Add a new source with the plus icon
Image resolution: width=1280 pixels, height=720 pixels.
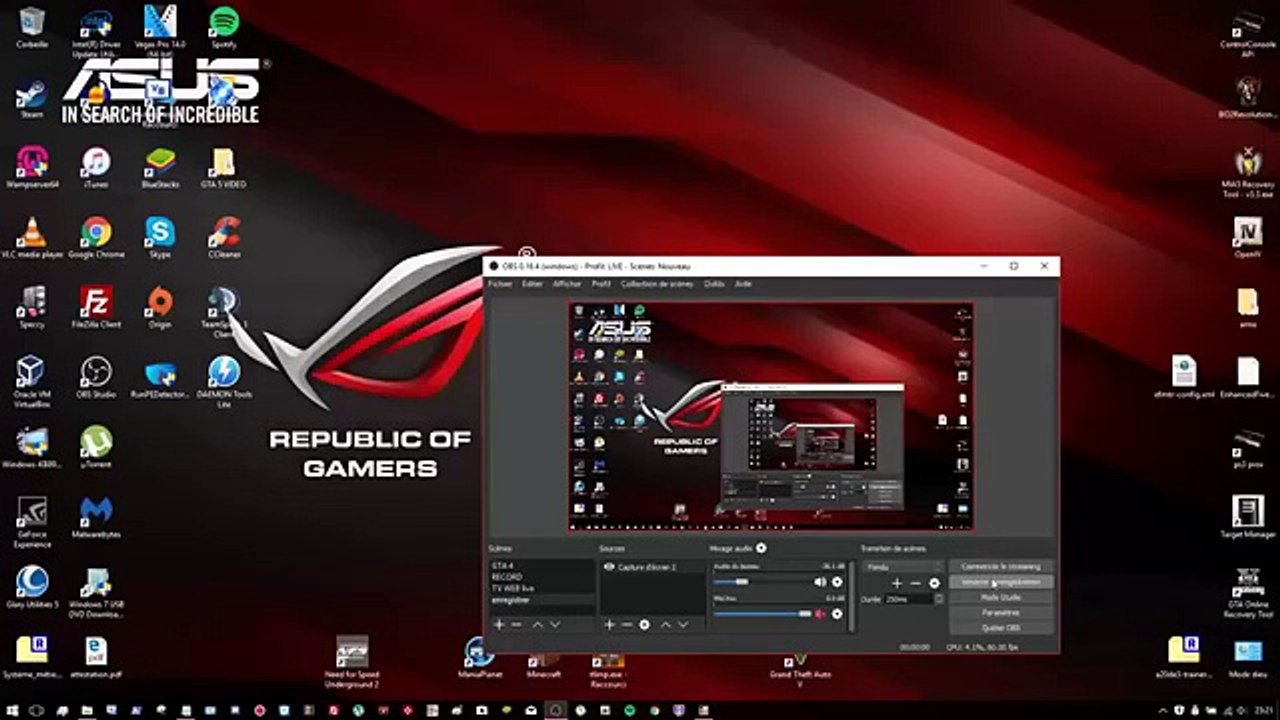(609, 625)
